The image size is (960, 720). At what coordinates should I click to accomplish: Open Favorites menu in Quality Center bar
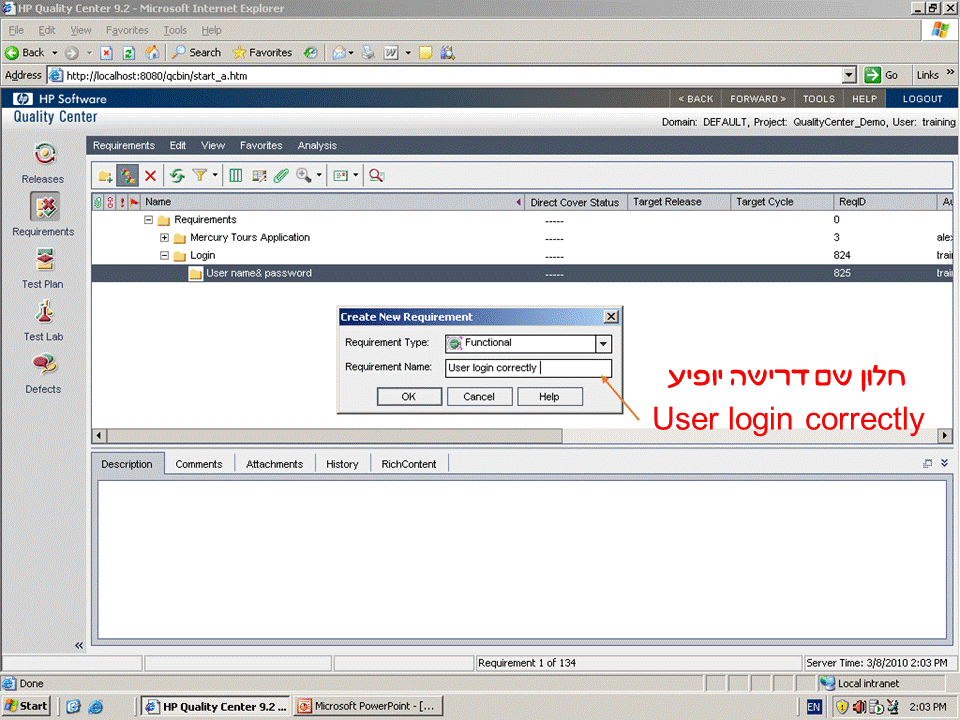[261, 145]
